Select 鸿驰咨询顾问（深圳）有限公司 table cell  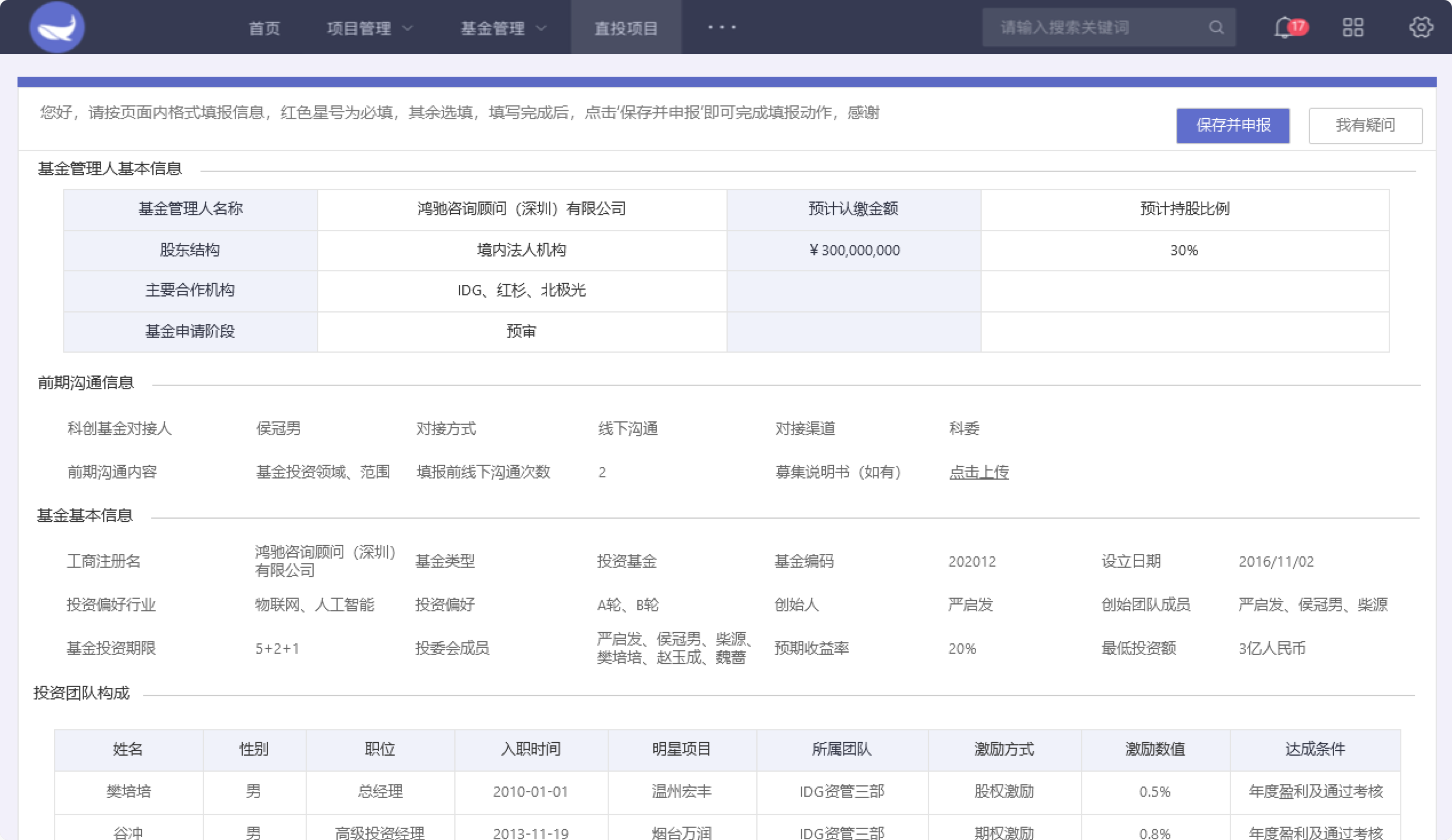tap(522, 209)
